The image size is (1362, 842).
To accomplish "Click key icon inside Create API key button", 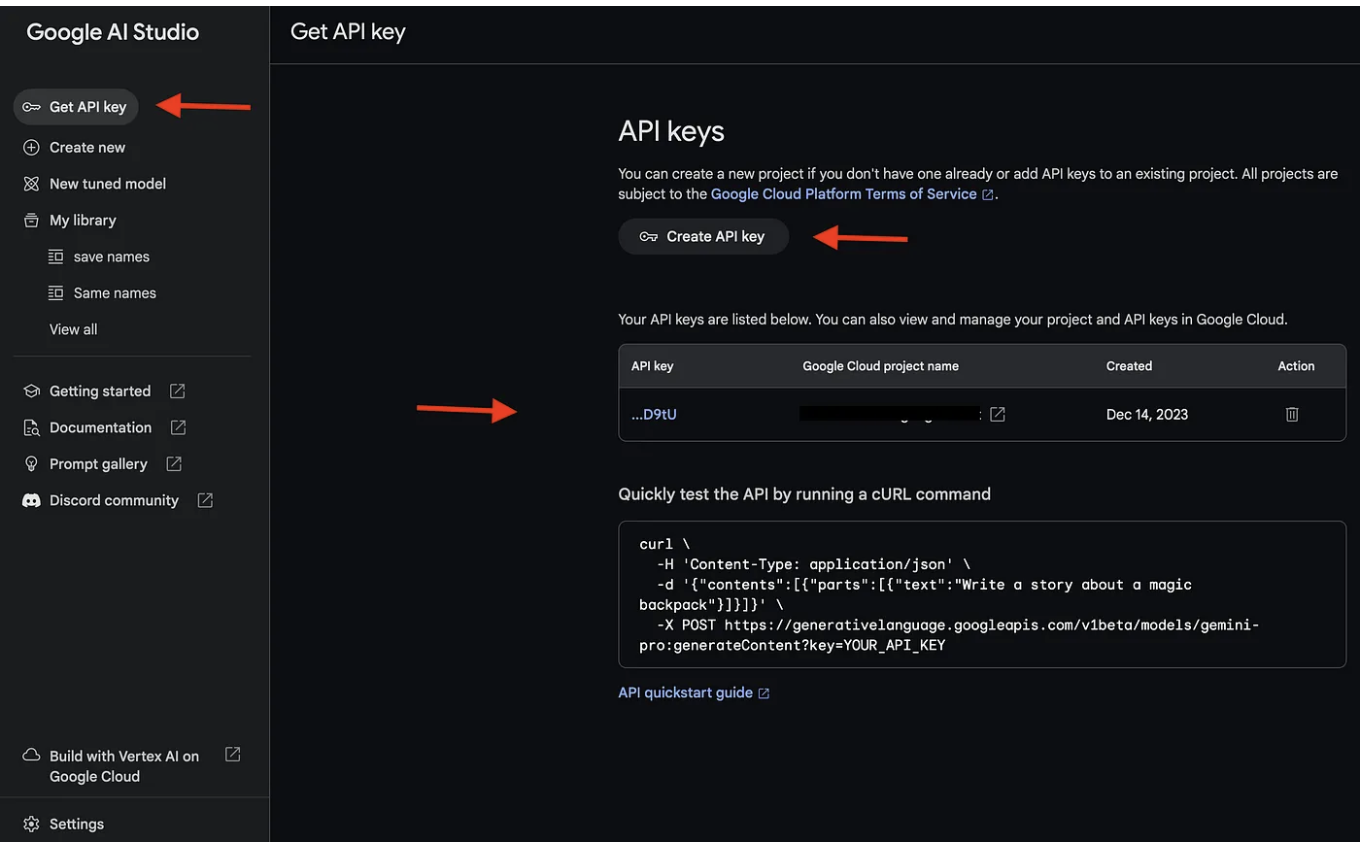I will click(649, 237).
